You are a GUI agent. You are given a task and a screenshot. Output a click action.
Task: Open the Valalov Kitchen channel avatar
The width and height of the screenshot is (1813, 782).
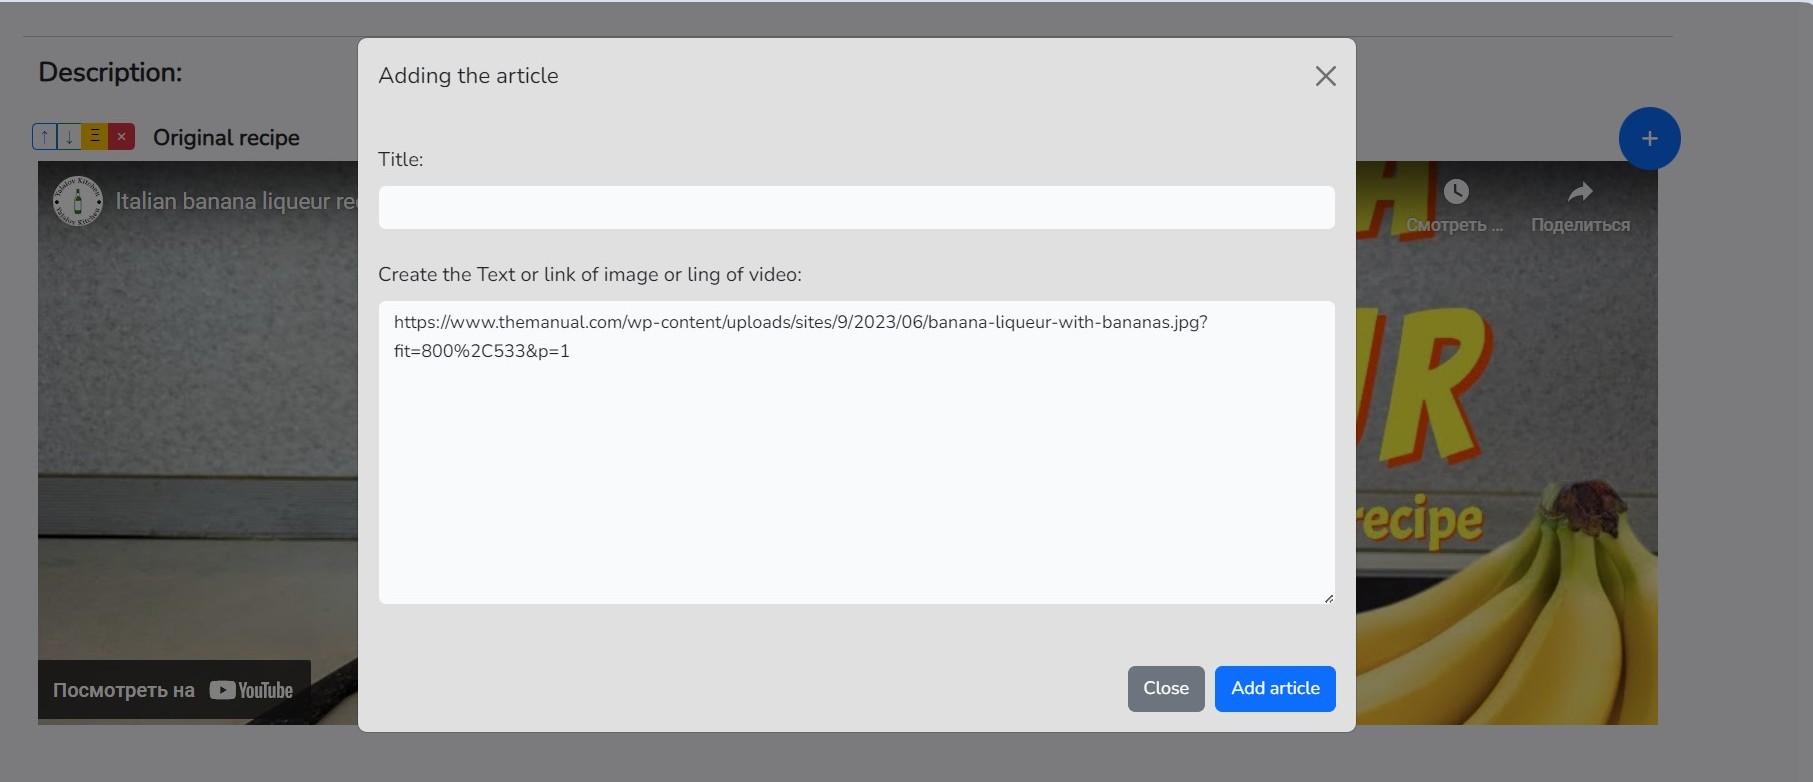[x=77, y=201]
